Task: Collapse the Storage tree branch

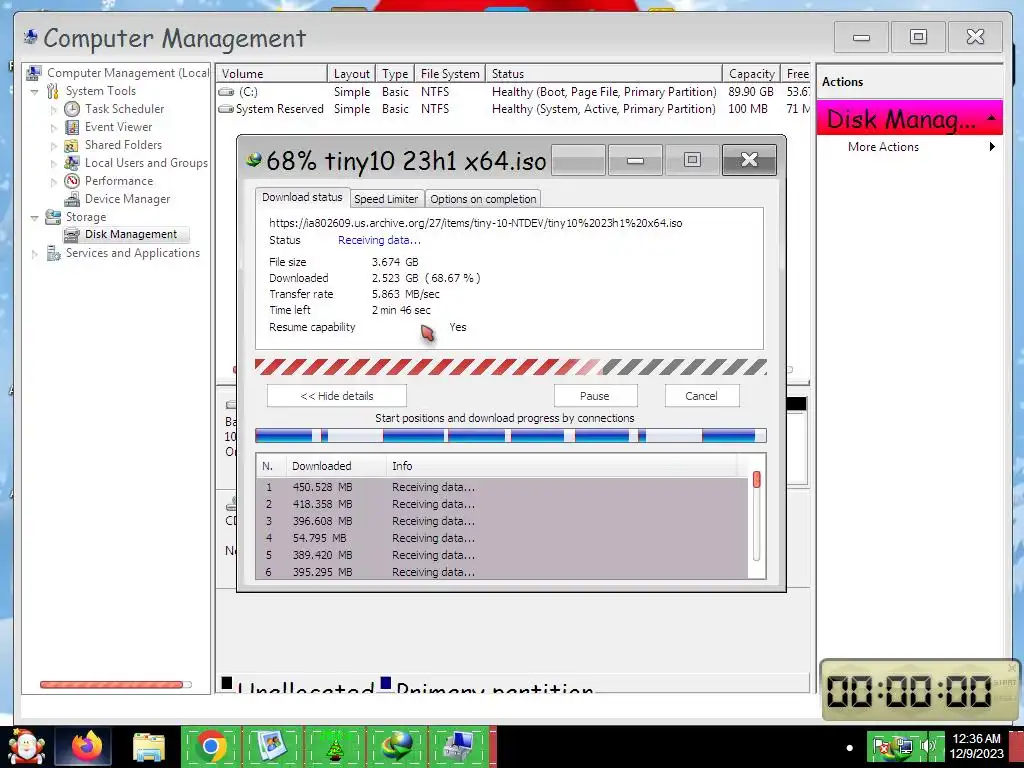Action: (35, 217)
